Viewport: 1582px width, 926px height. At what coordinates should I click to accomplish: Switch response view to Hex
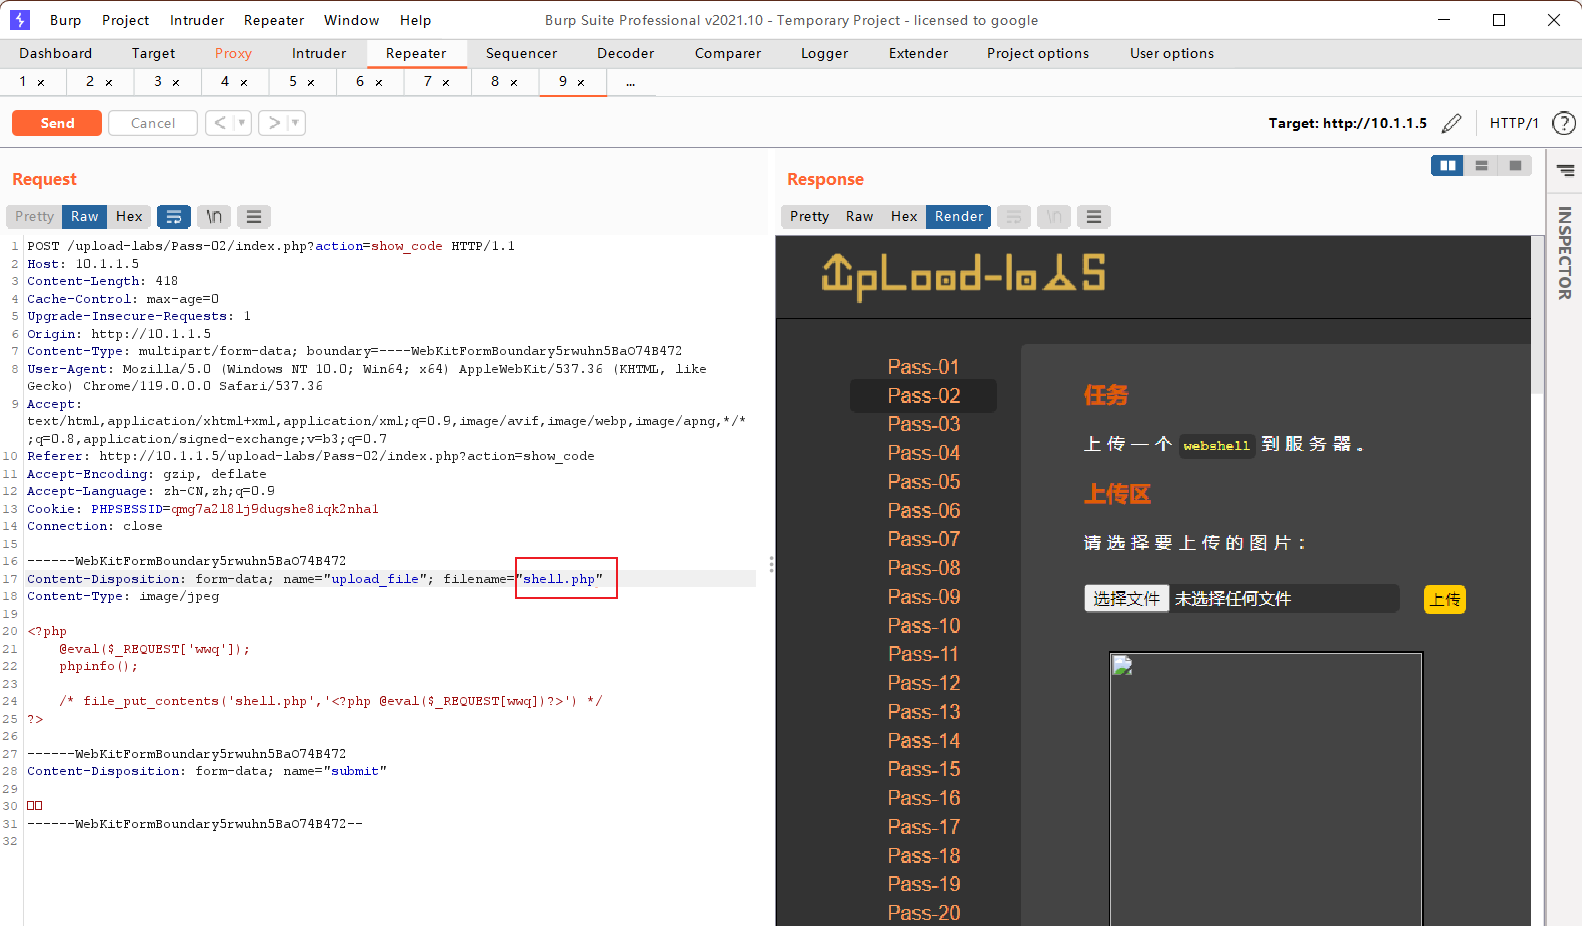(x=904, y=216)
